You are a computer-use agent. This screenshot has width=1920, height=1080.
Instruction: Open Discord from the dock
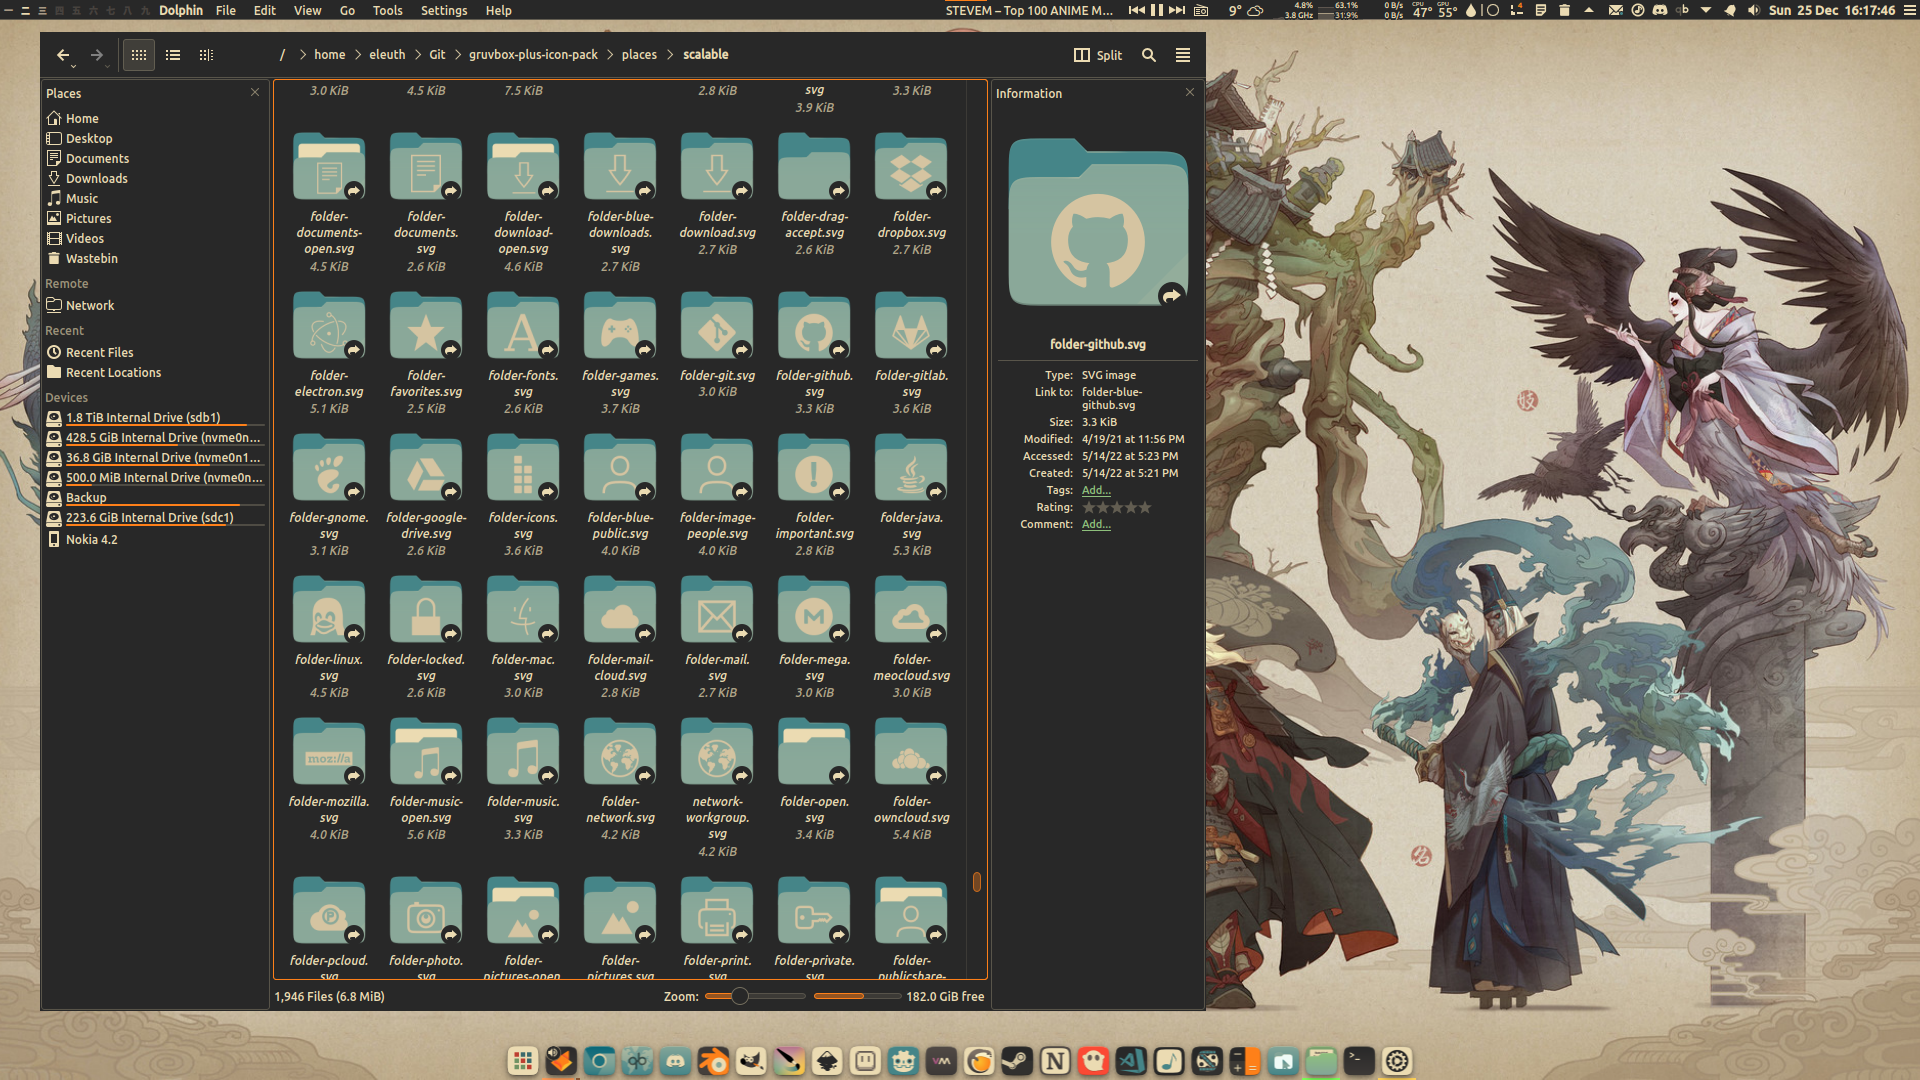[x=675, y=1061]
